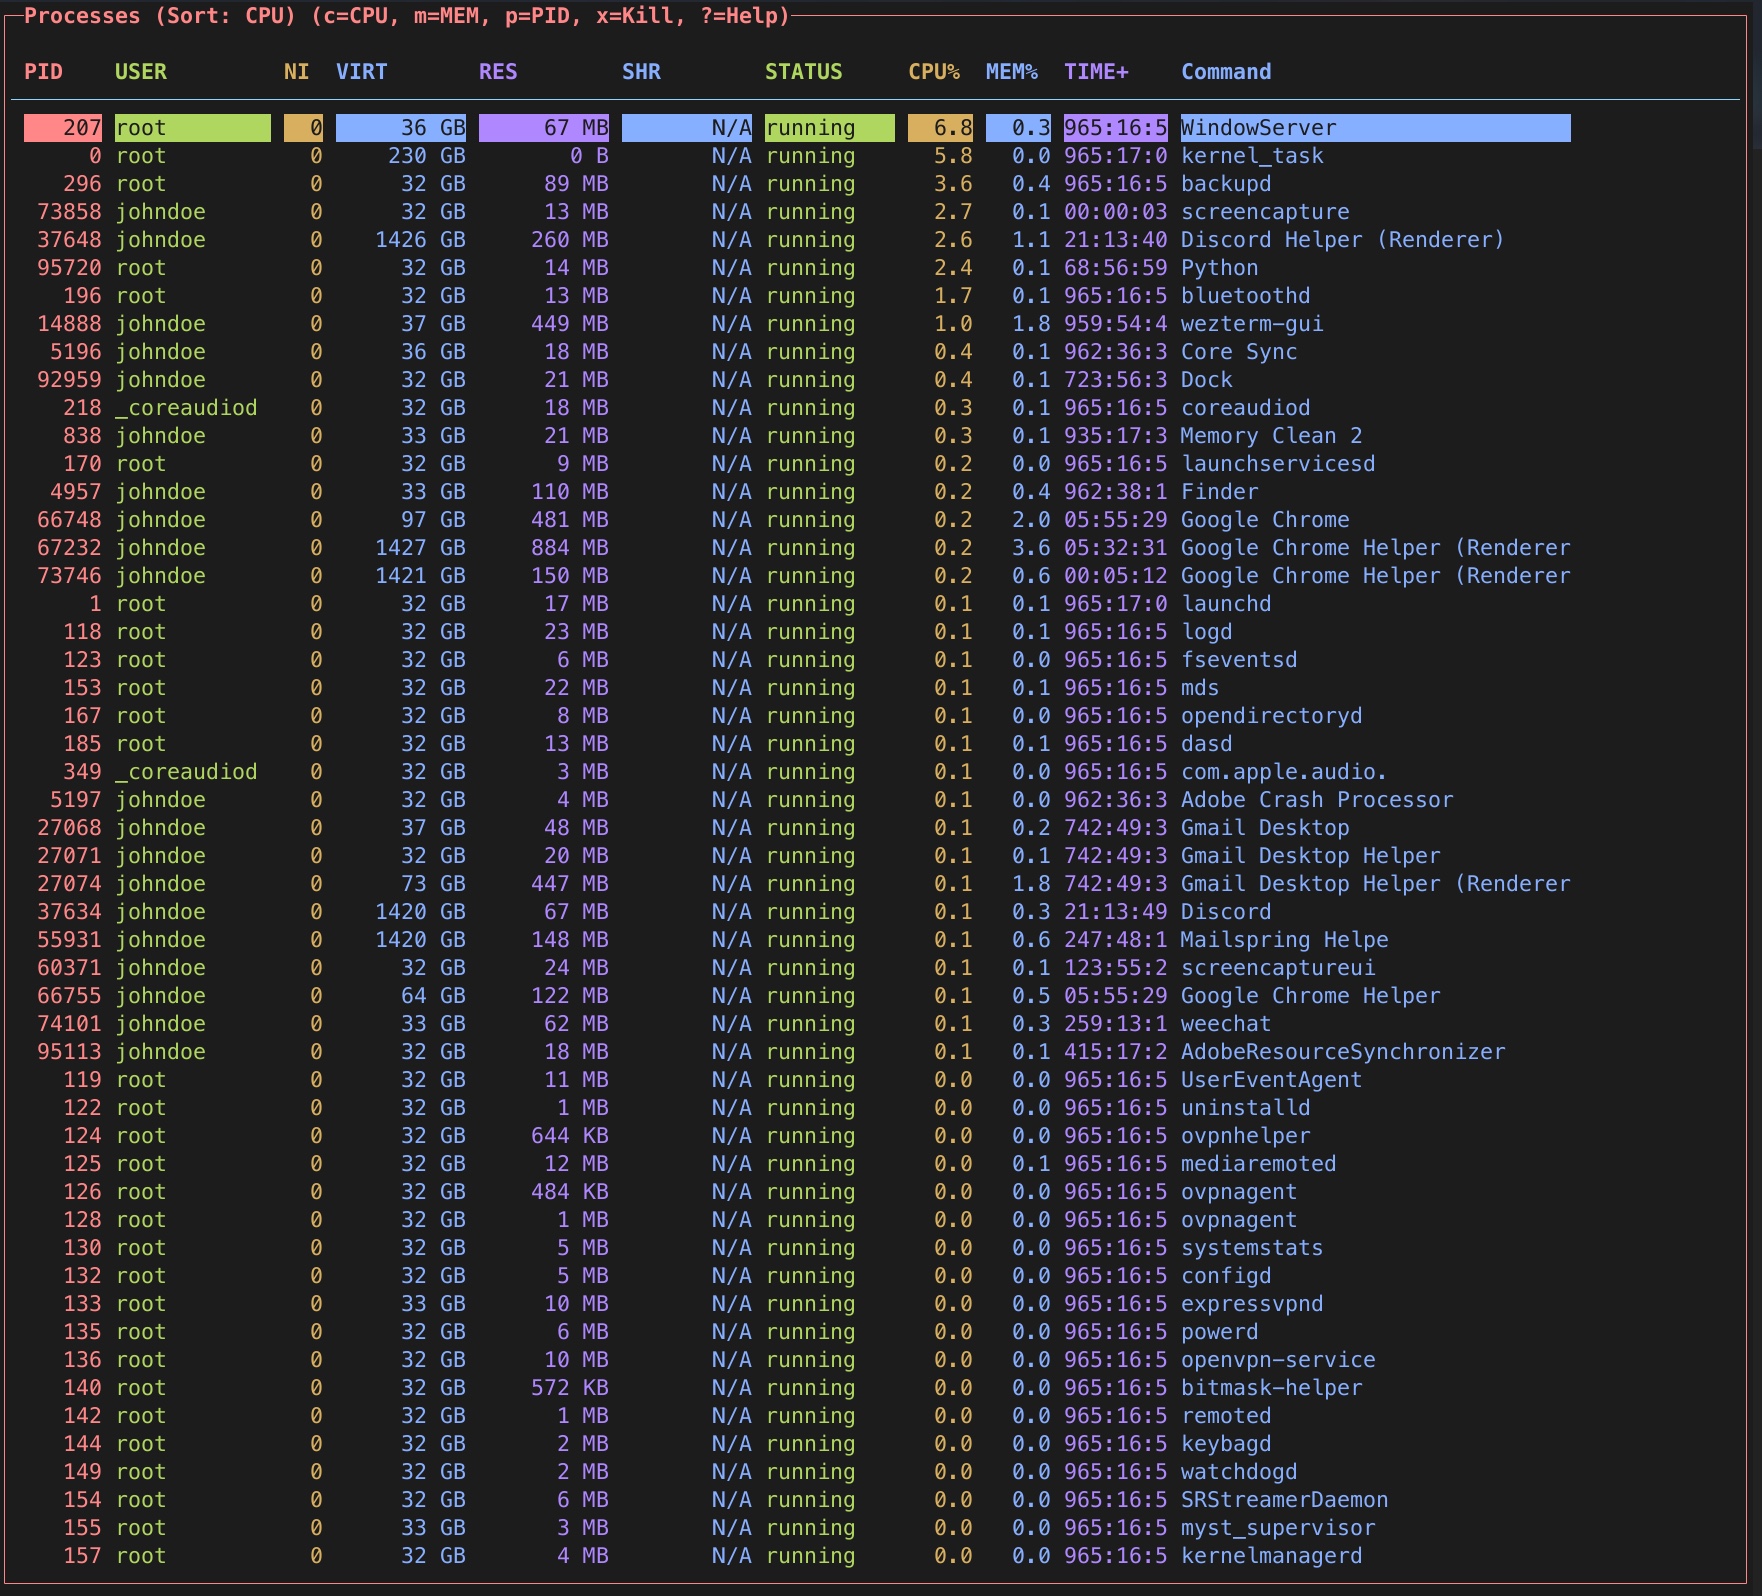Select the Discord process PID 37634
Viewport: 1762px width, 1596px height.
coord(797,912)
